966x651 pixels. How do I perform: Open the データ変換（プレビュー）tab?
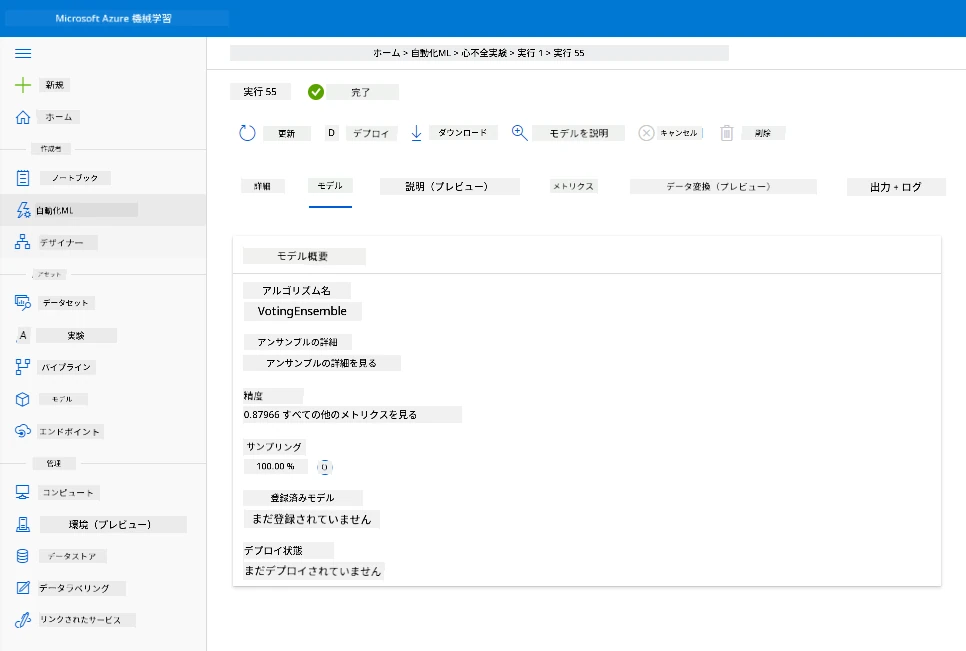pyautogui.click(x=723, y=187)
